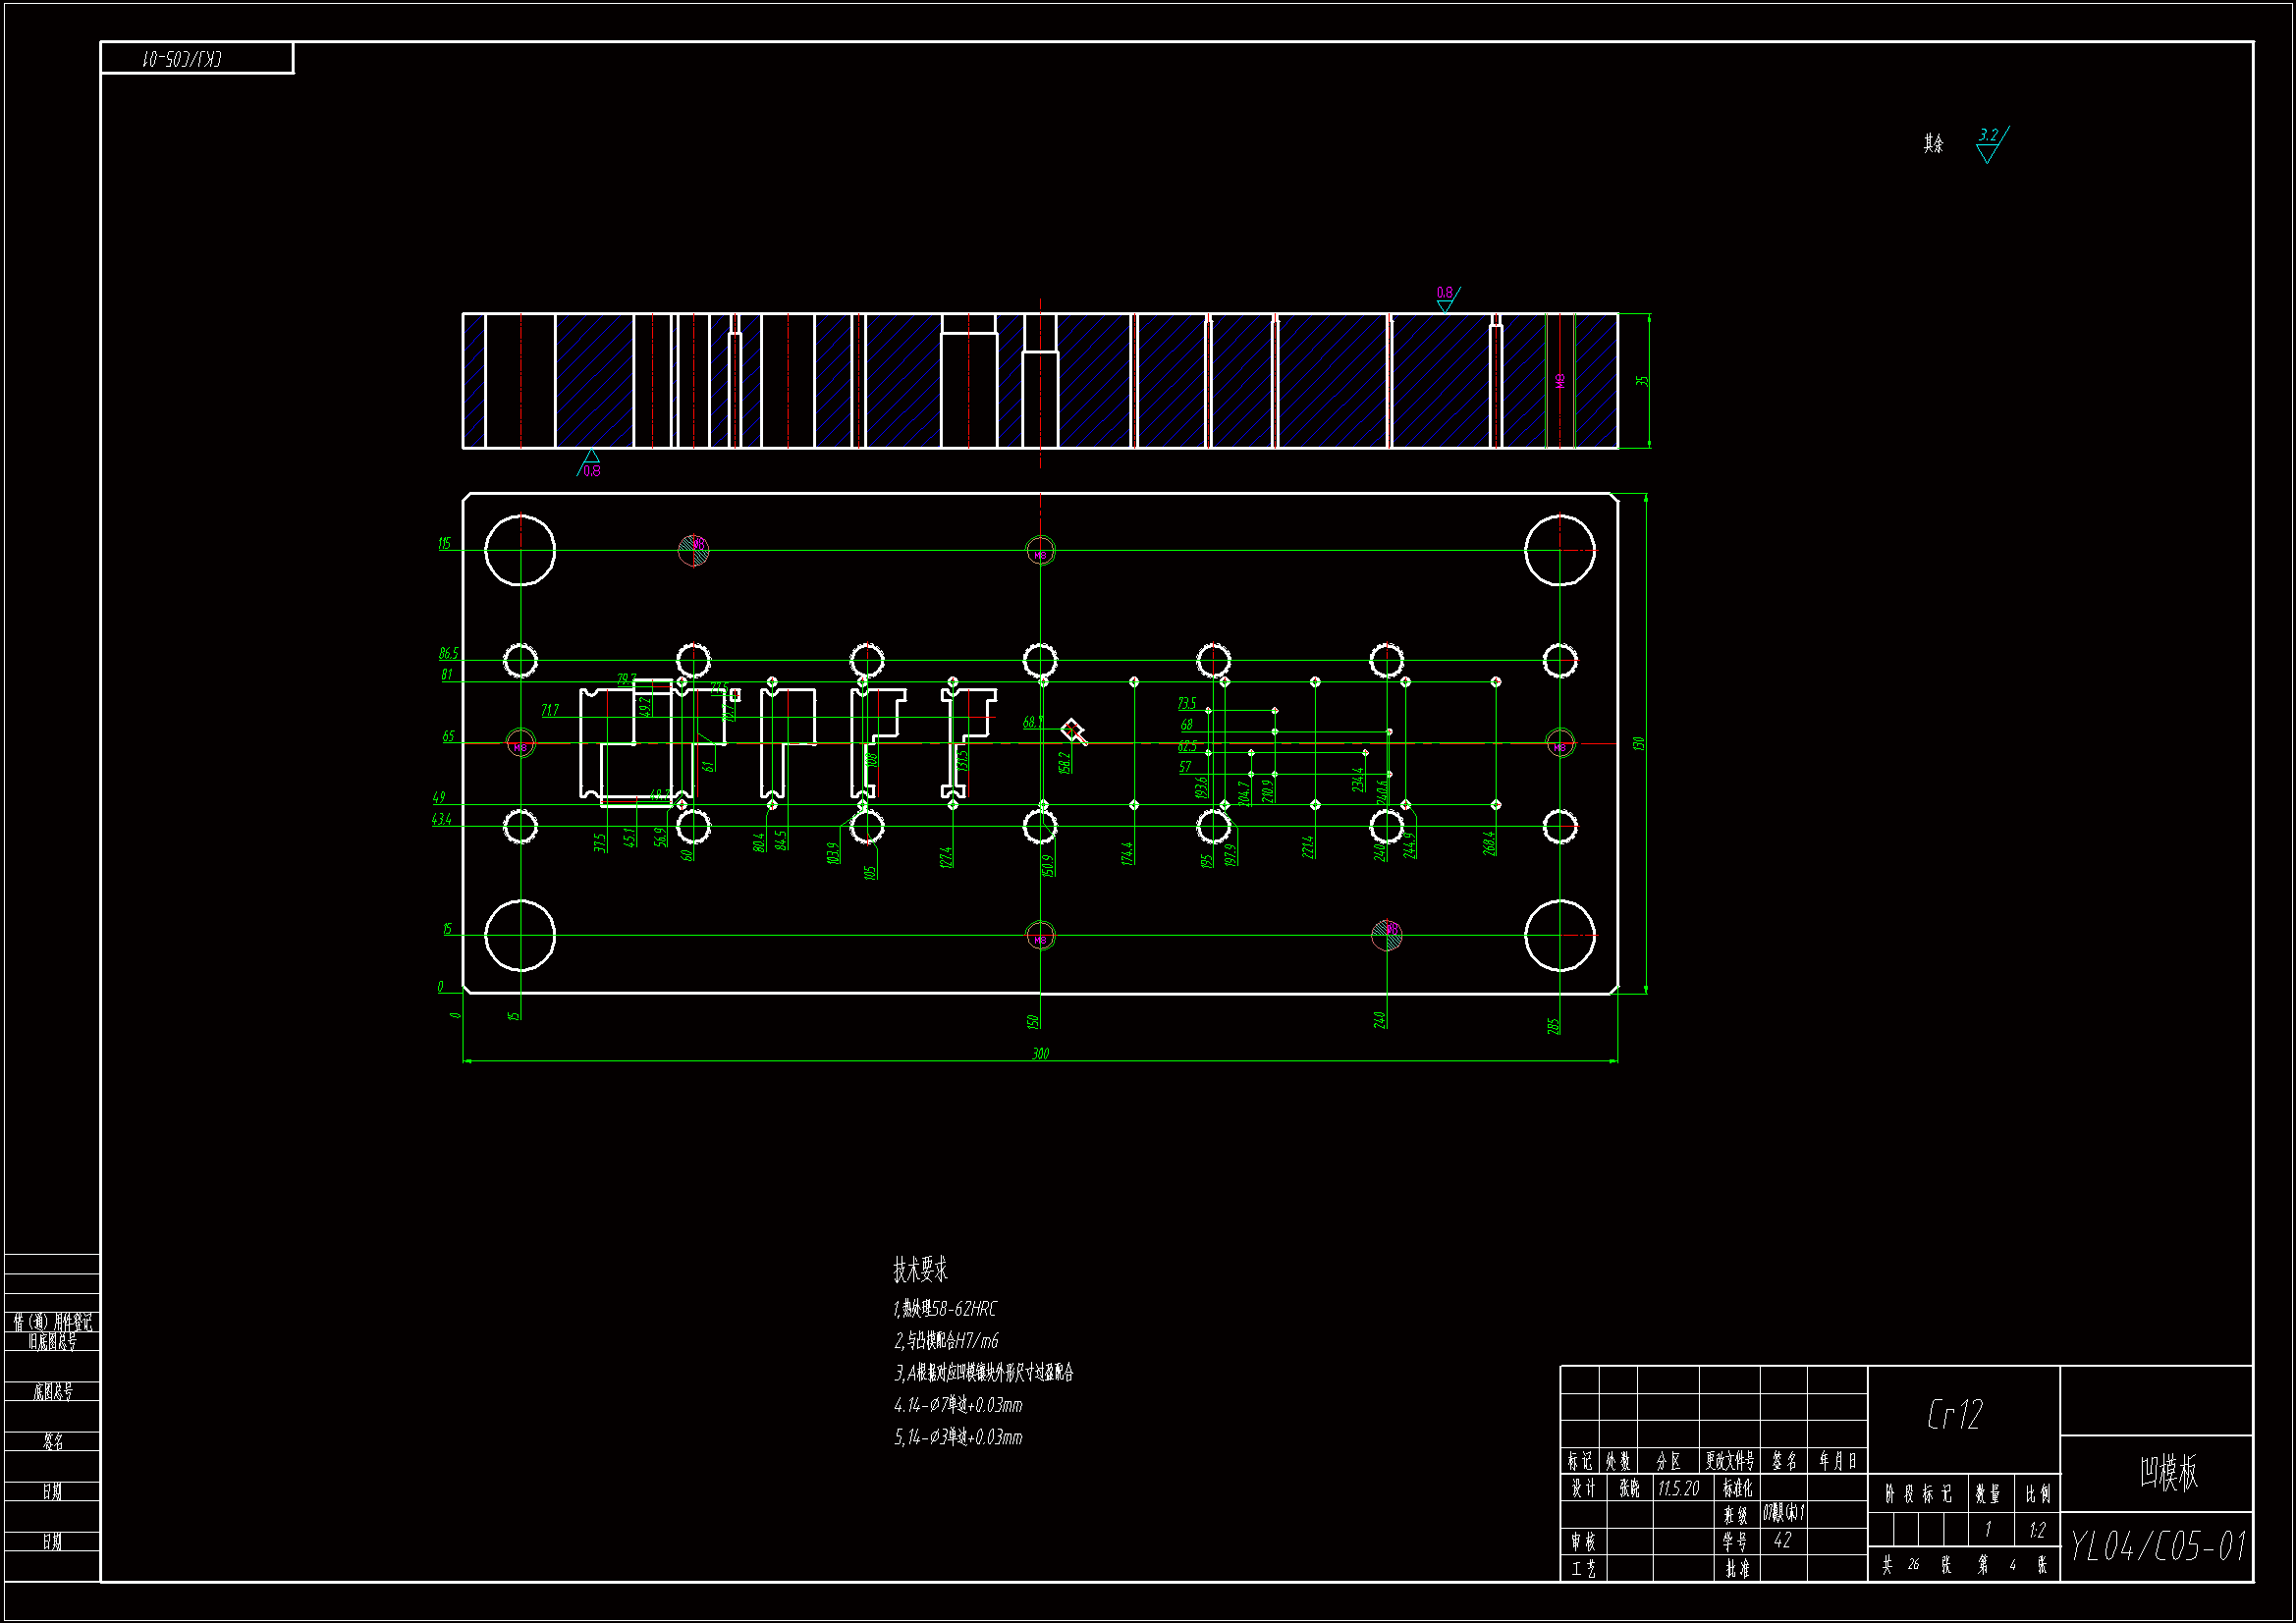The width and height of the screenshot is (2296, 1623).
Task: Click the 凹模板 part name cell
Action: point(2167,1472)
